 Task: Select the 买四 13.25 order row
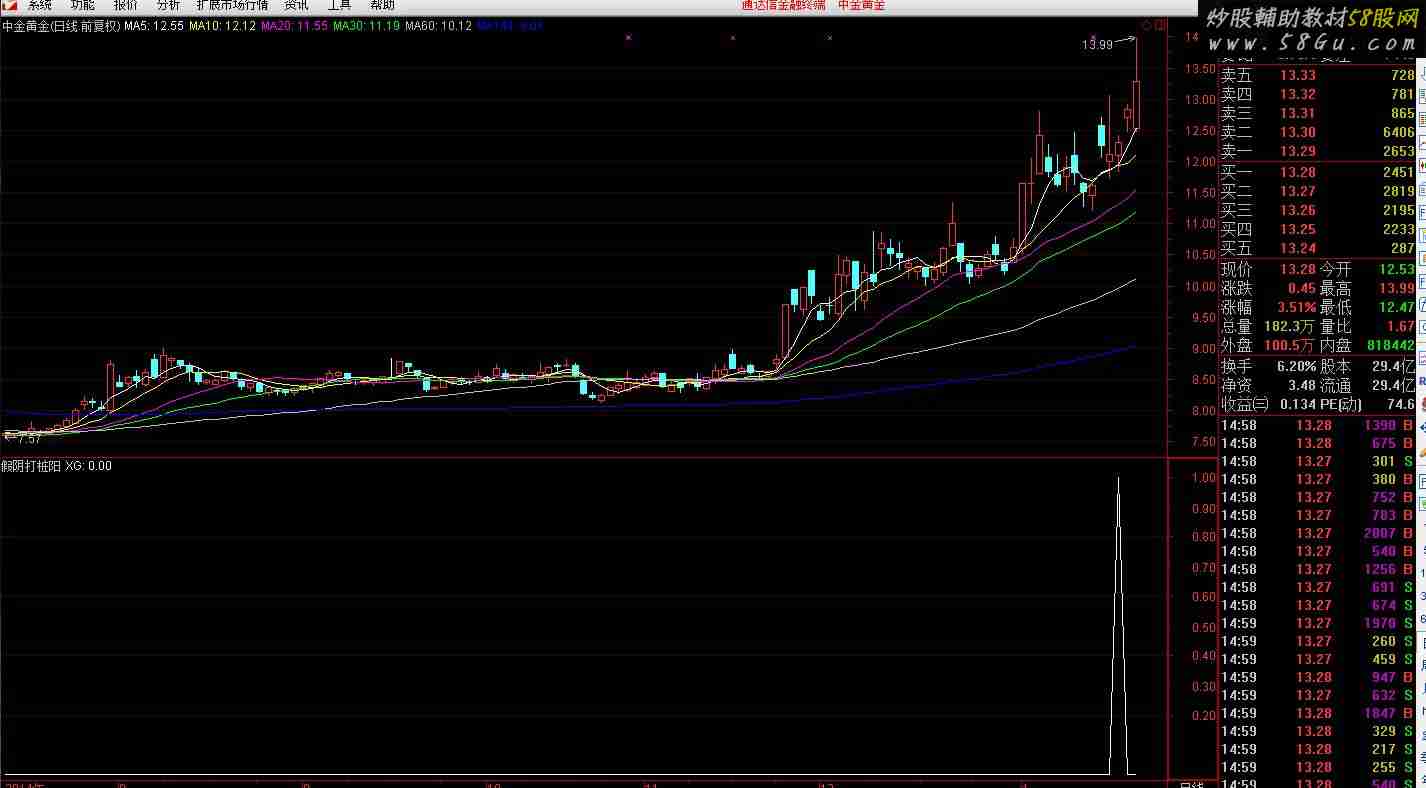[x=1318, y=229]
